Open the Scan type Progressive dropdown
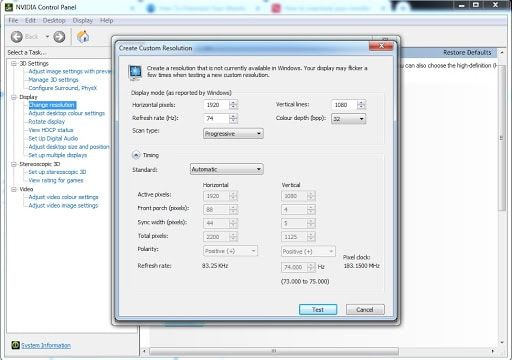The width and height of the screenshot is (512, 360). pyautogui.click(x=233, y=134)
